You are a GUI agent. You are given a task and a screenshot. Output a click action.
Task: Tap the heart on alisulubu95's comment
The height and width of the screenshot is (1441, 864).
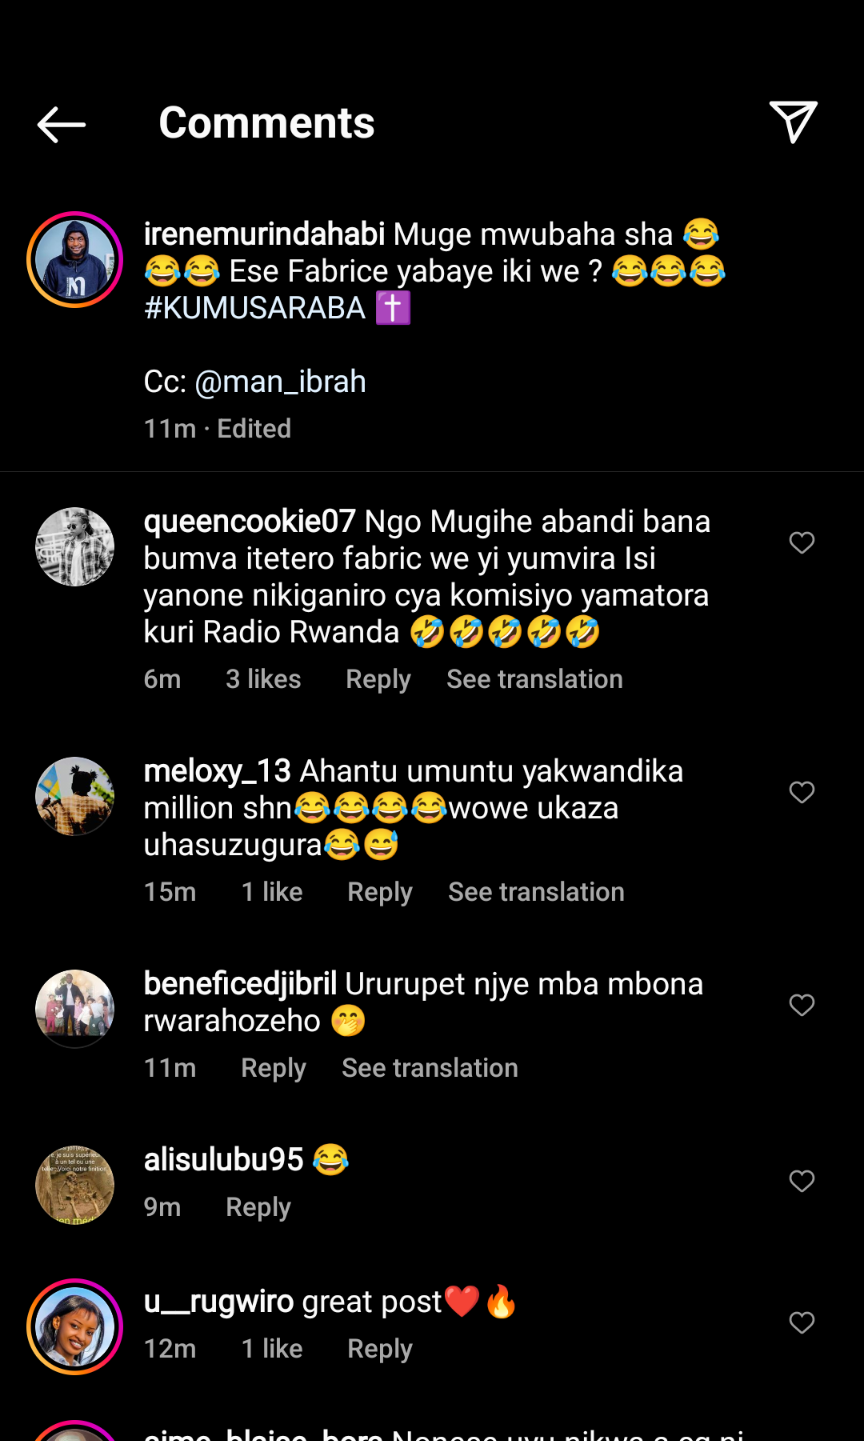pyautogui.click(x=802, y=1181)
